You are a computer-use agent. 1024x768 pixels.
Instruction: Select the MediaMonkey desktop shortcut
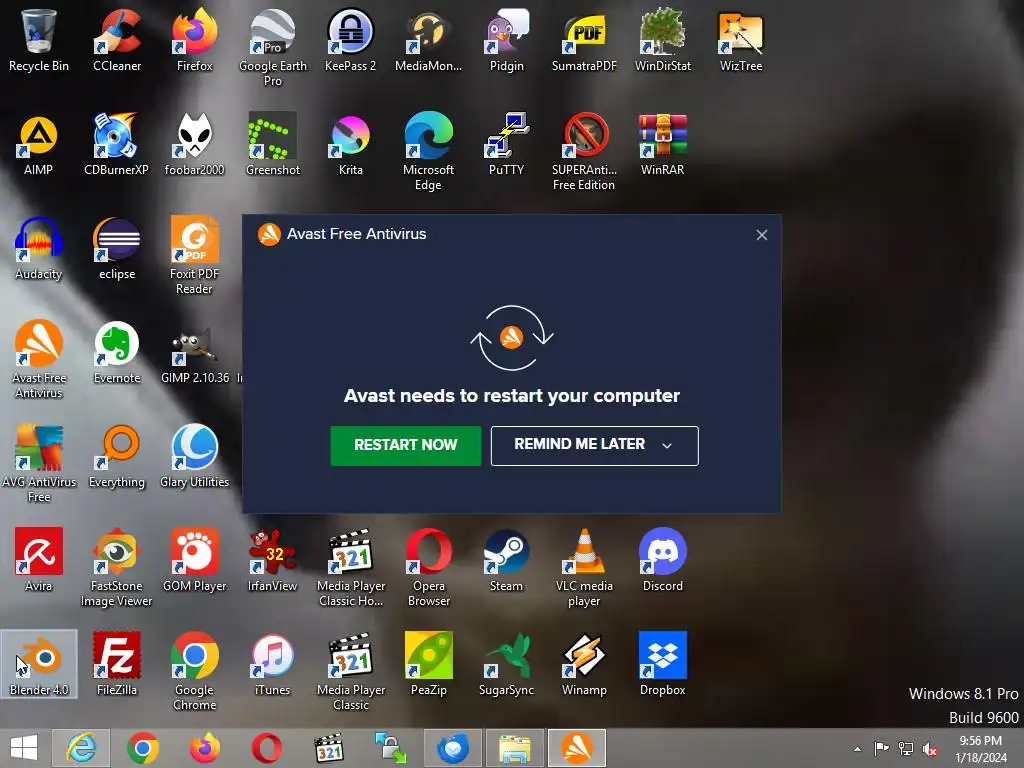click(428, 40)
